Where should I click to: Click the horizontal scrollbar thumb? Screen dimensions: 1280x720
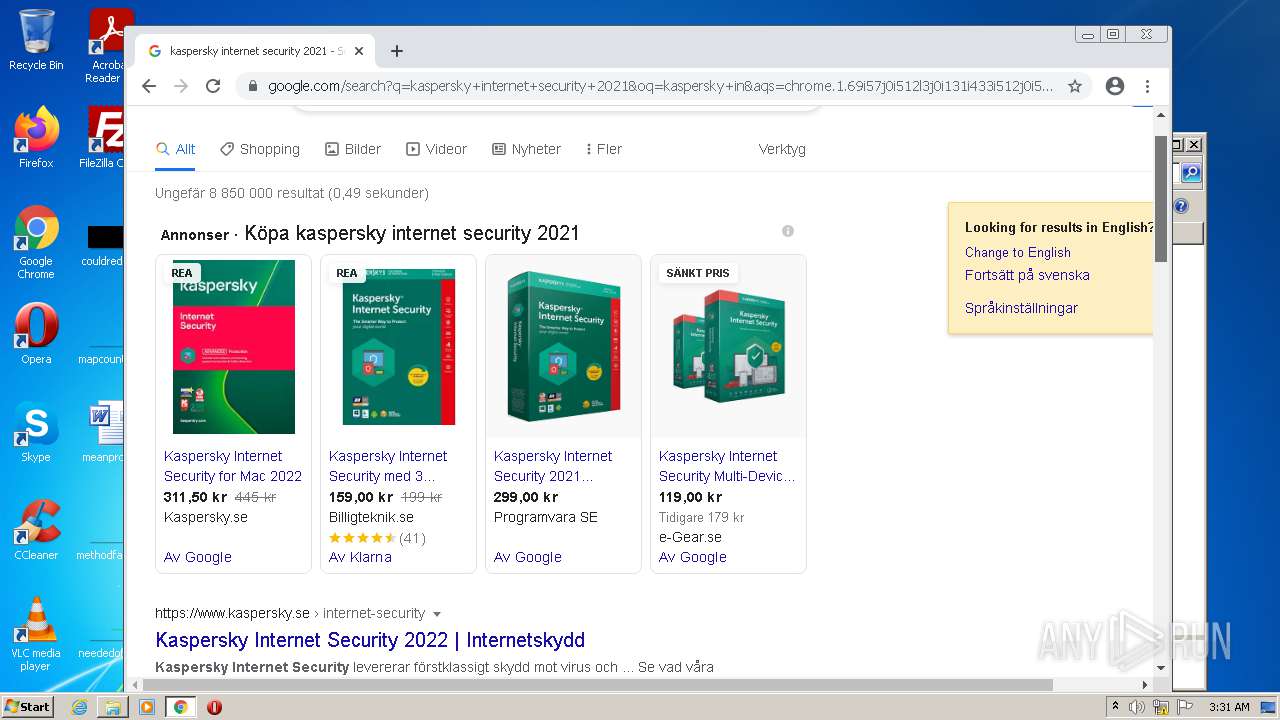point(597,685)
